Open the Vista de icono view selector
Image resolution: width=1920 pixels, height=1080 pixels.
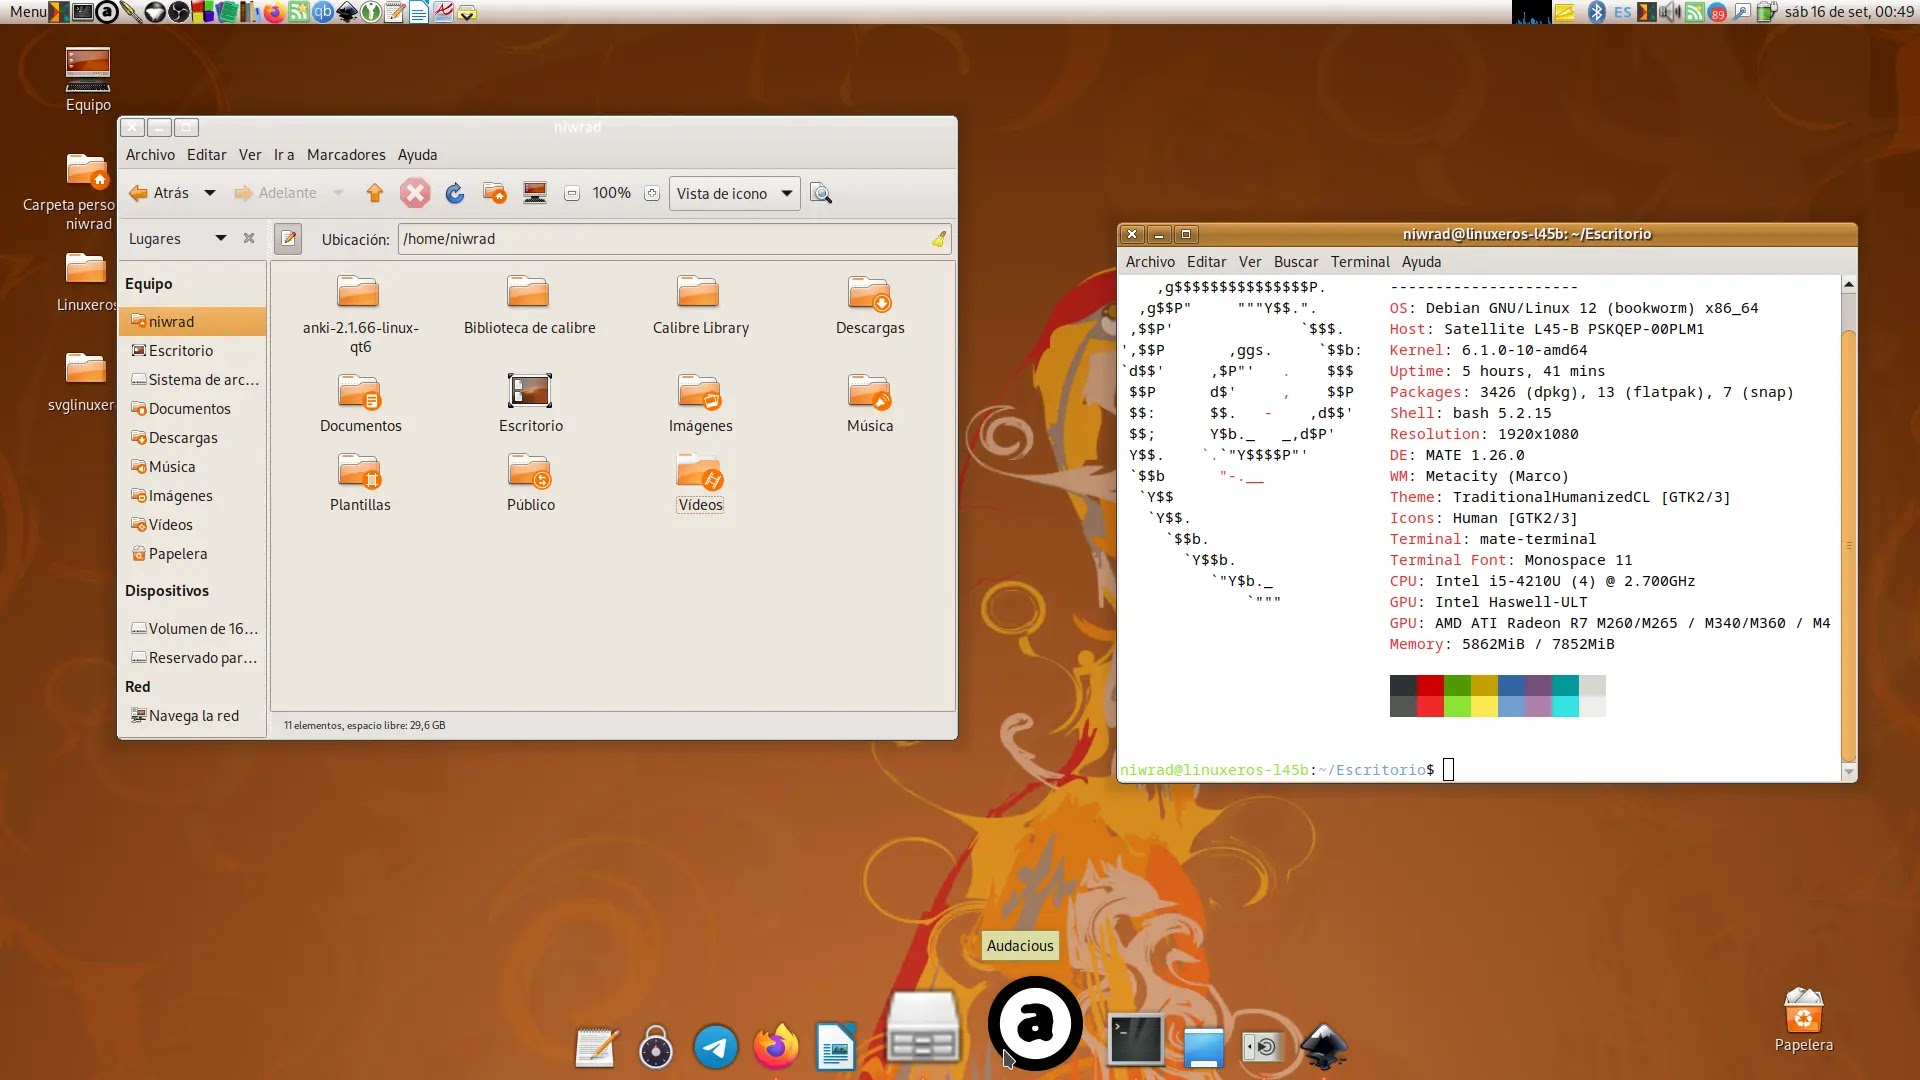pyautogui.click(x=735, y=193)
